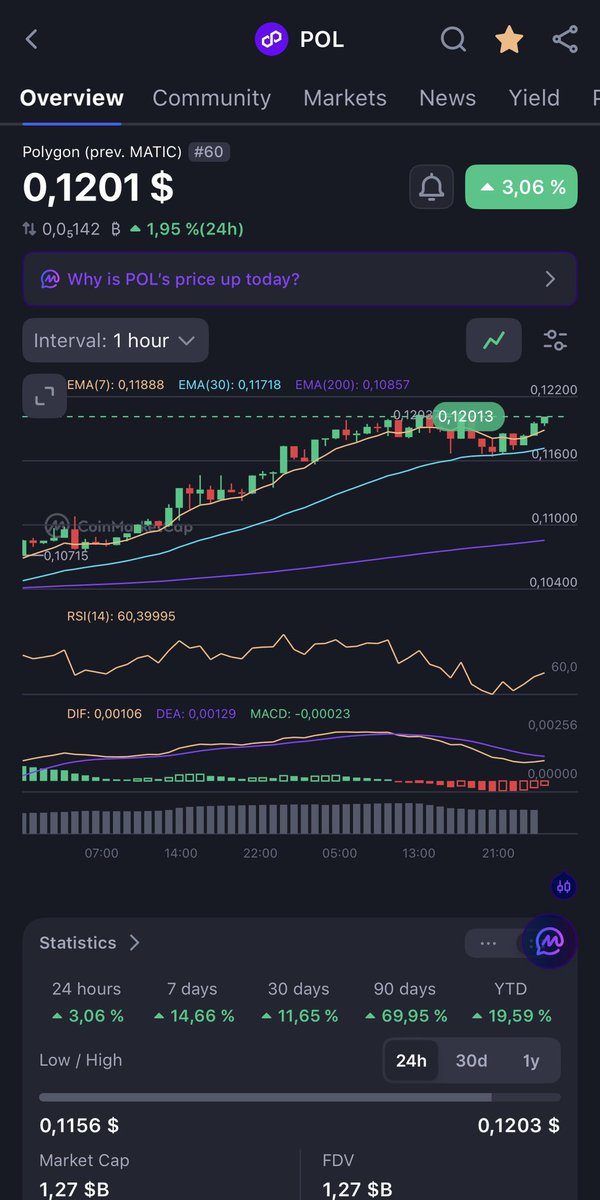Tap the volume bars strip
Viewport: 600px width, 1200px height.
pyautogui.click(x=281, y=818)
